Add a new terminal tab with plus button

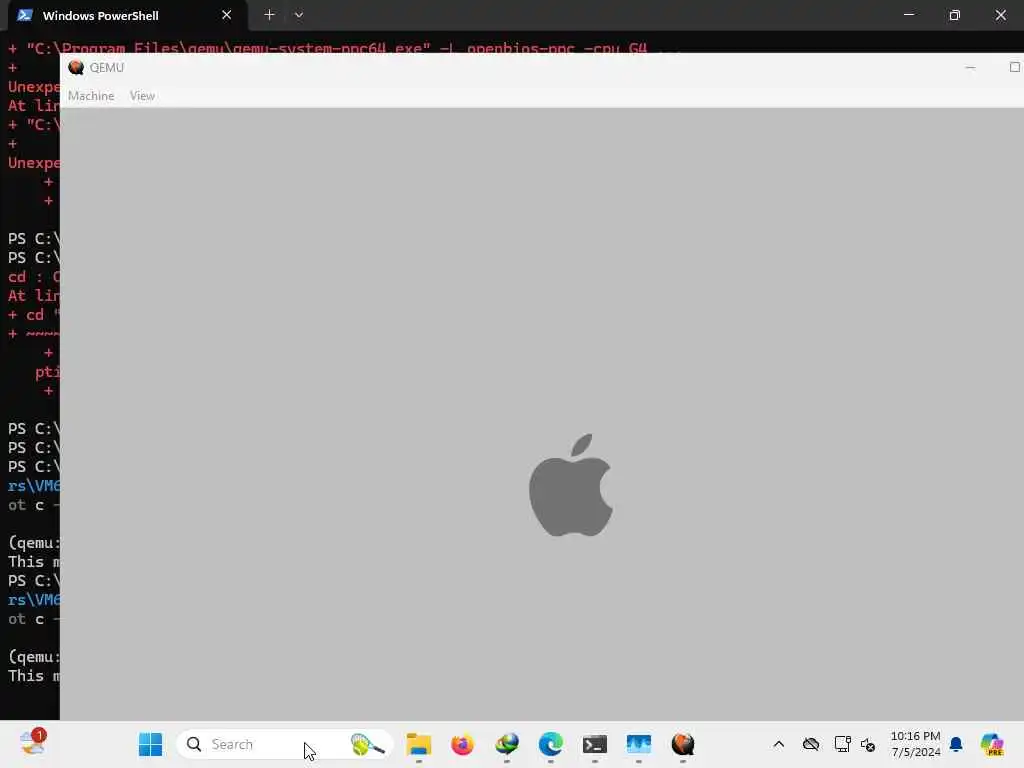click(269, 15)
